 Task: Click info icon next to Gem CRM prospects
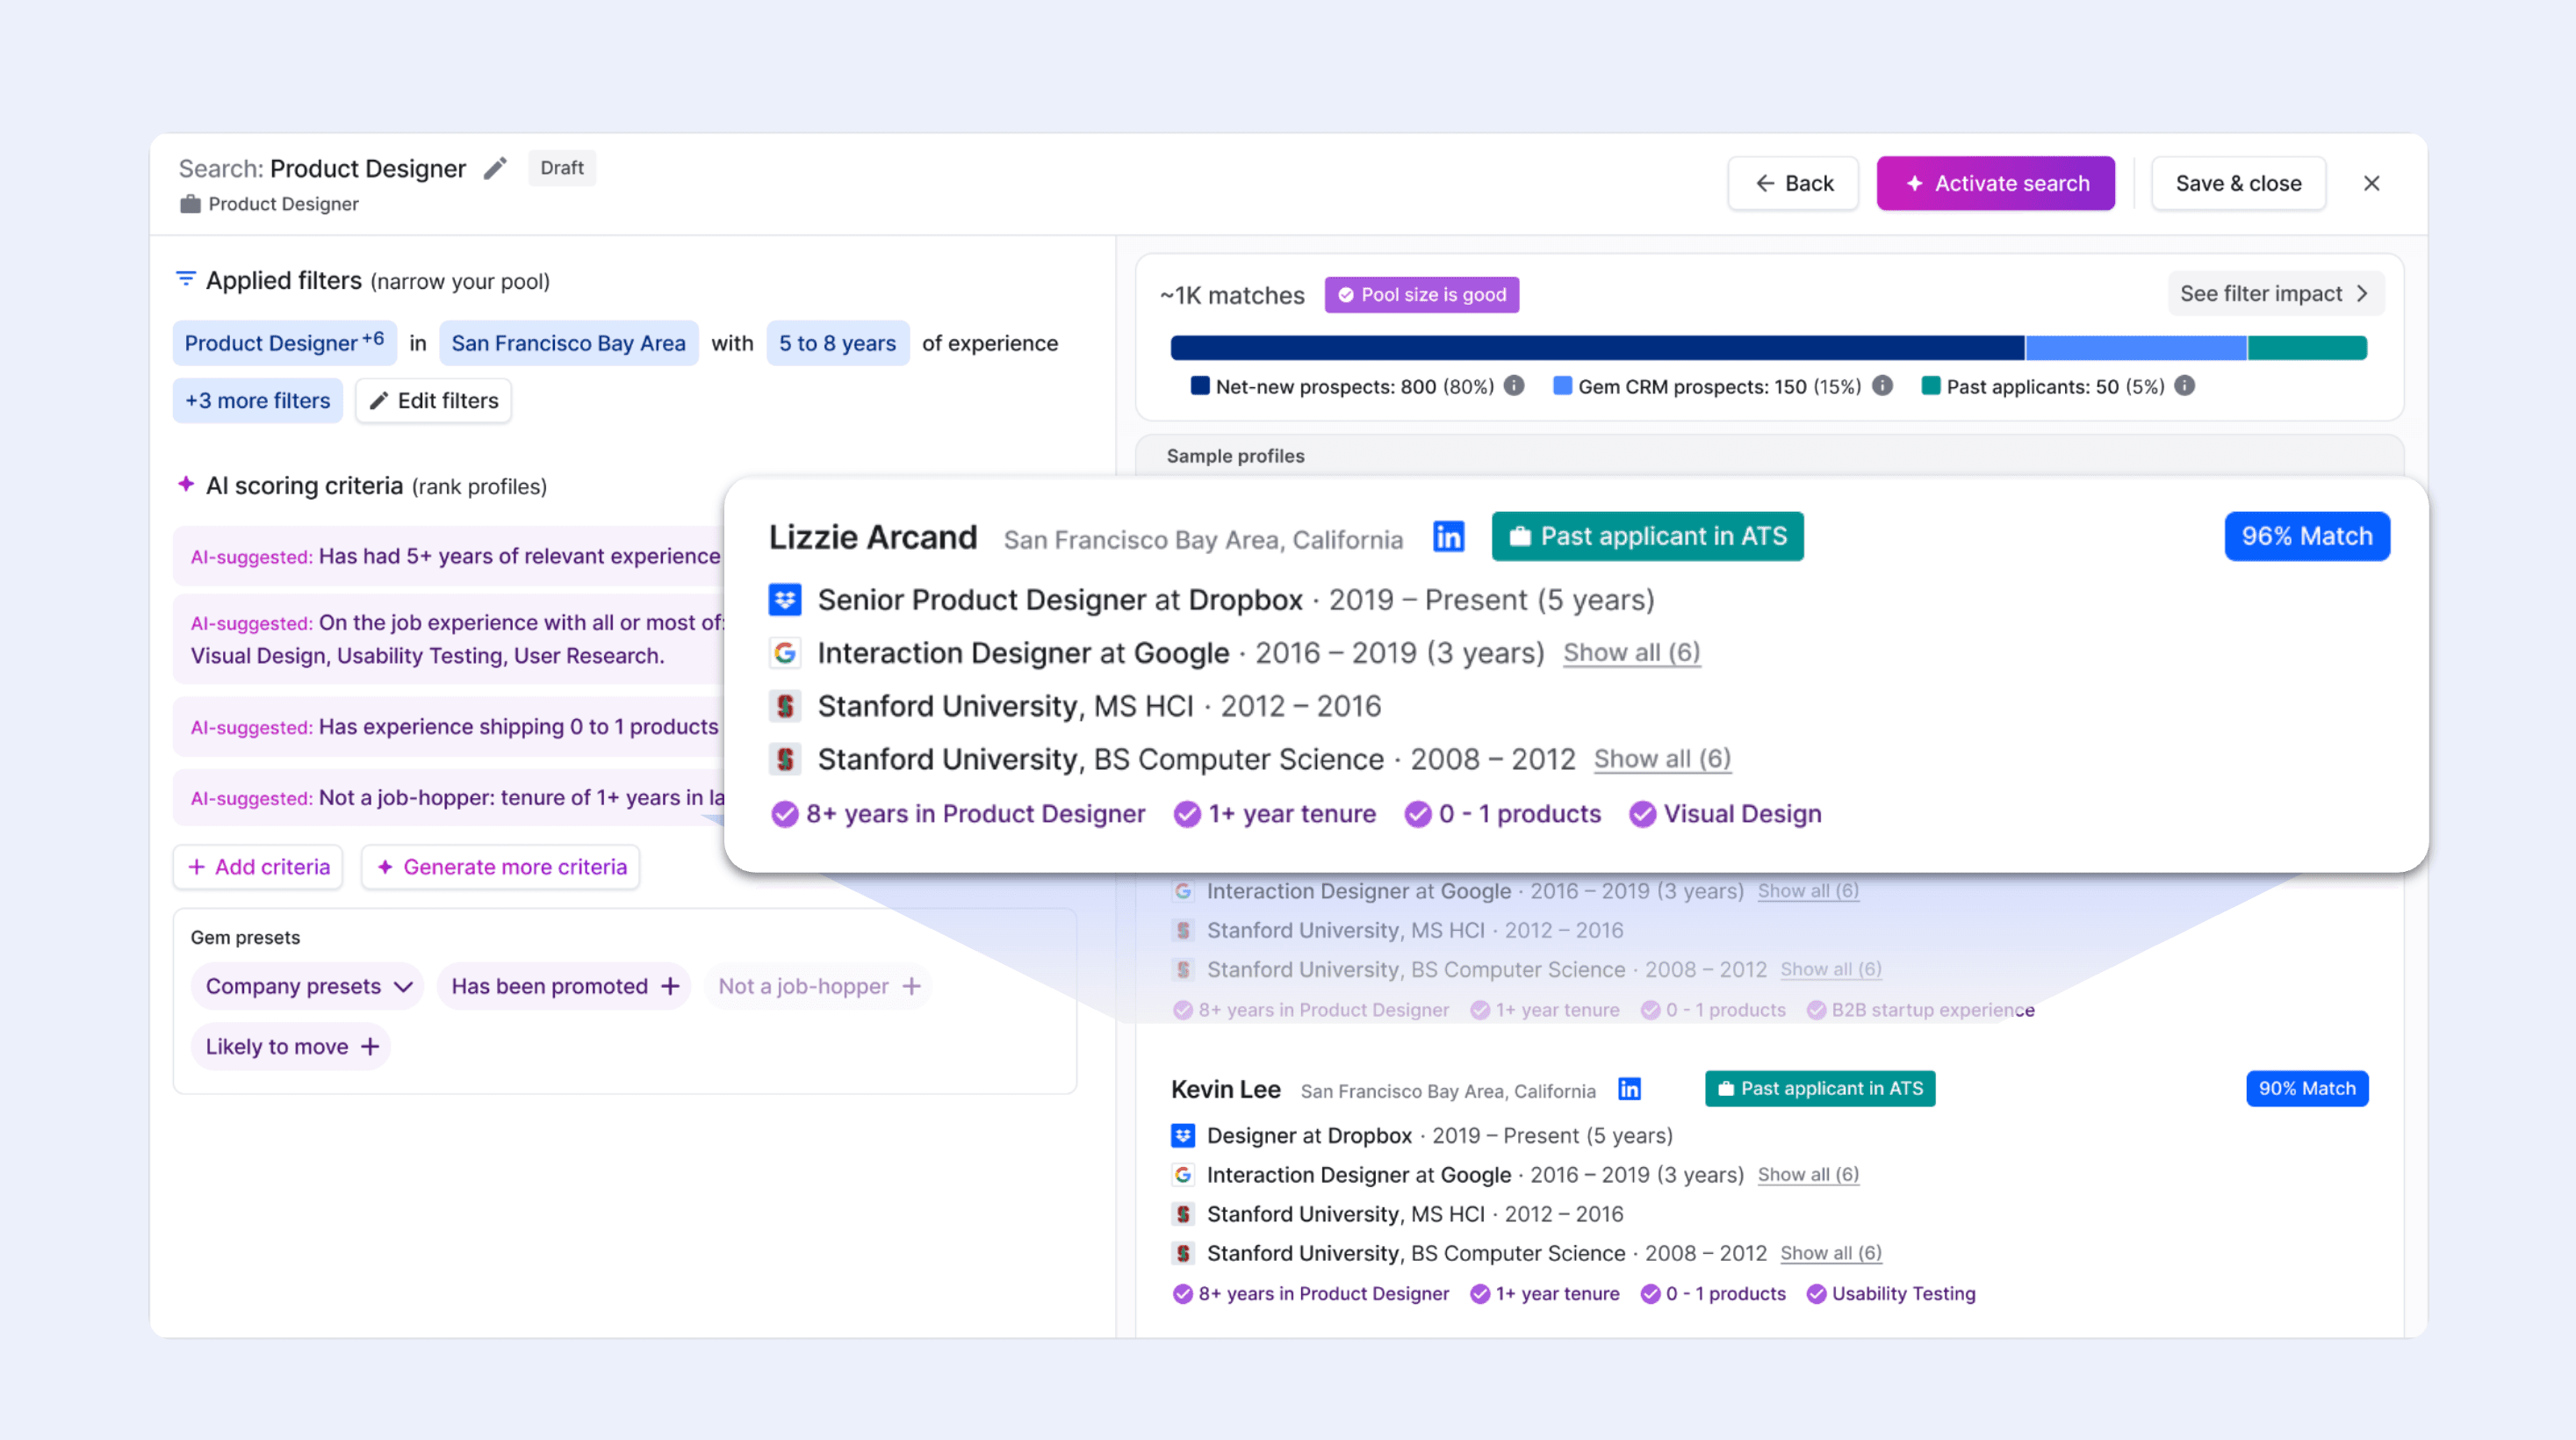1882,386
